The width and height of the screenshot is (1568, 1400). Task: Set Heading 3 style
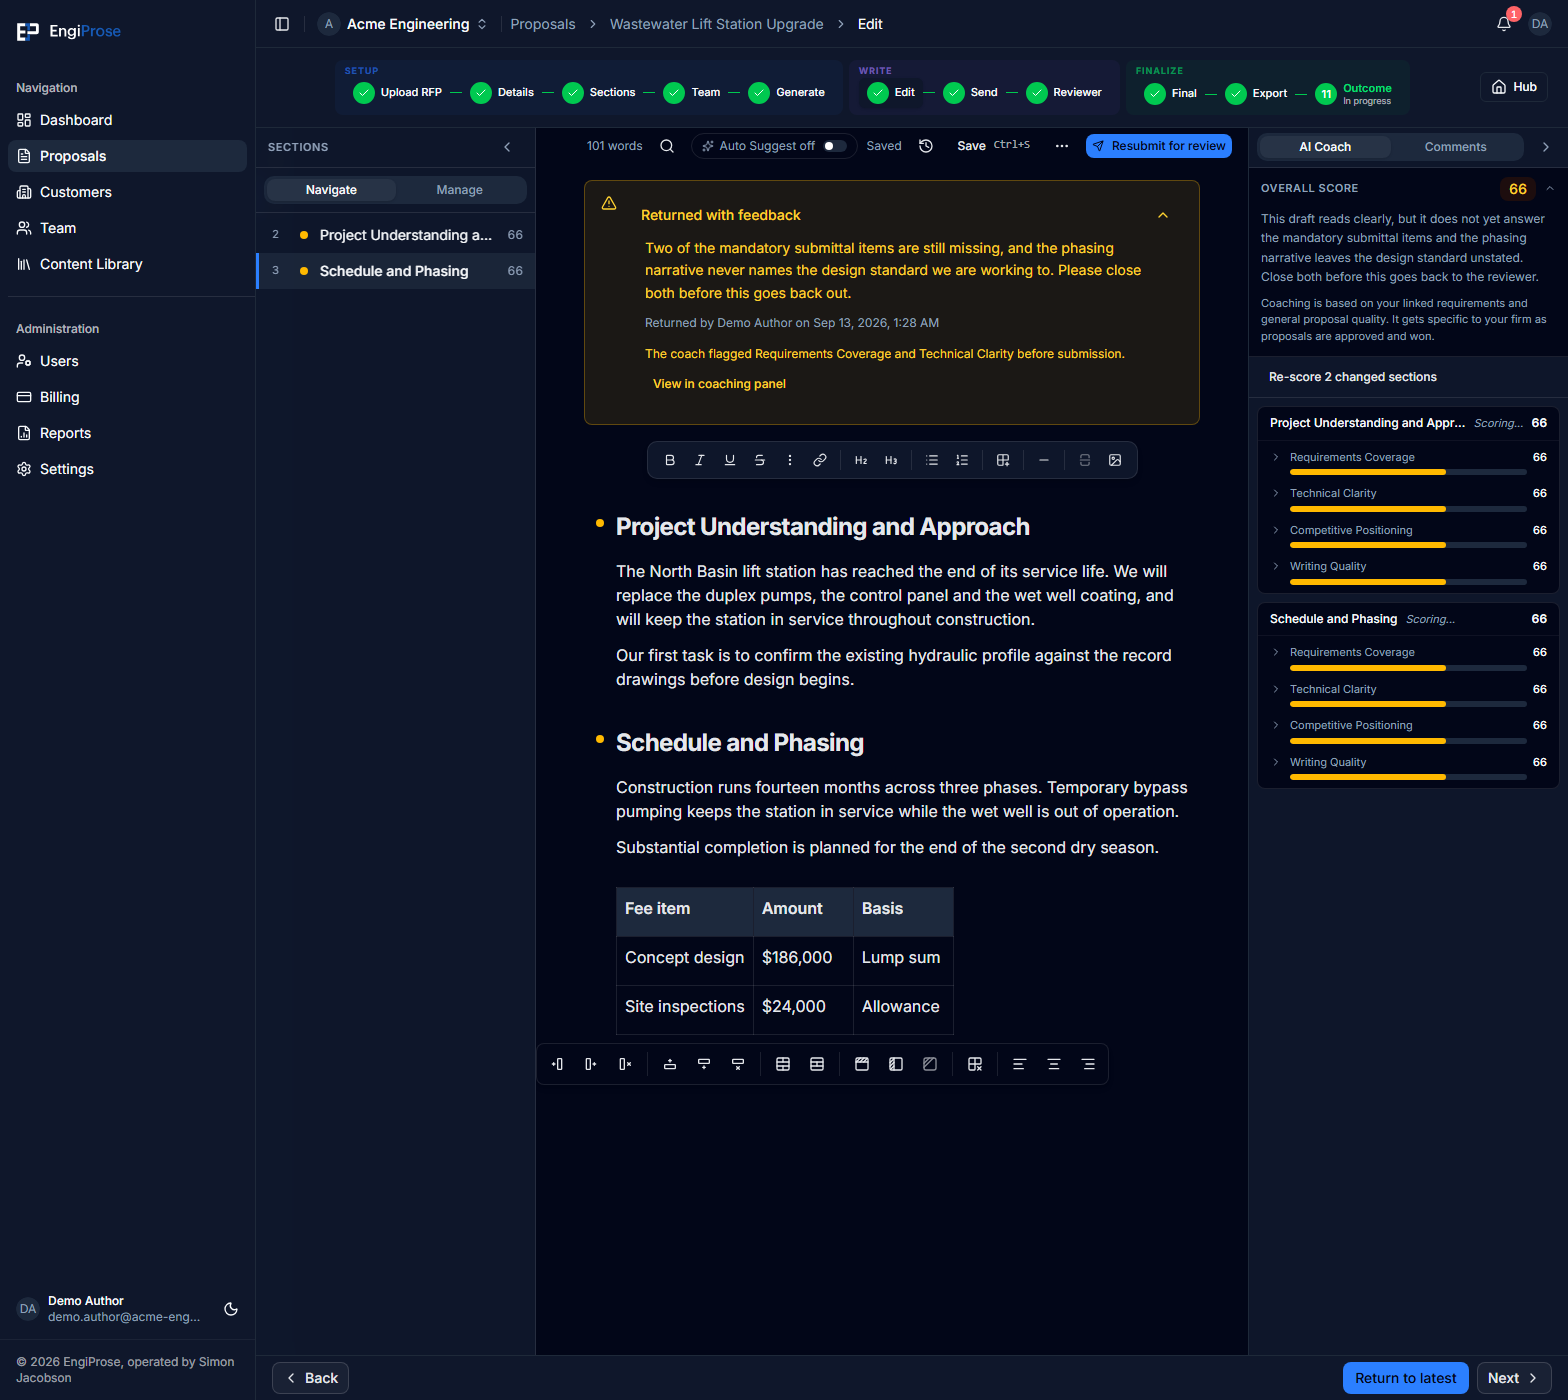(x=891, y=460)
